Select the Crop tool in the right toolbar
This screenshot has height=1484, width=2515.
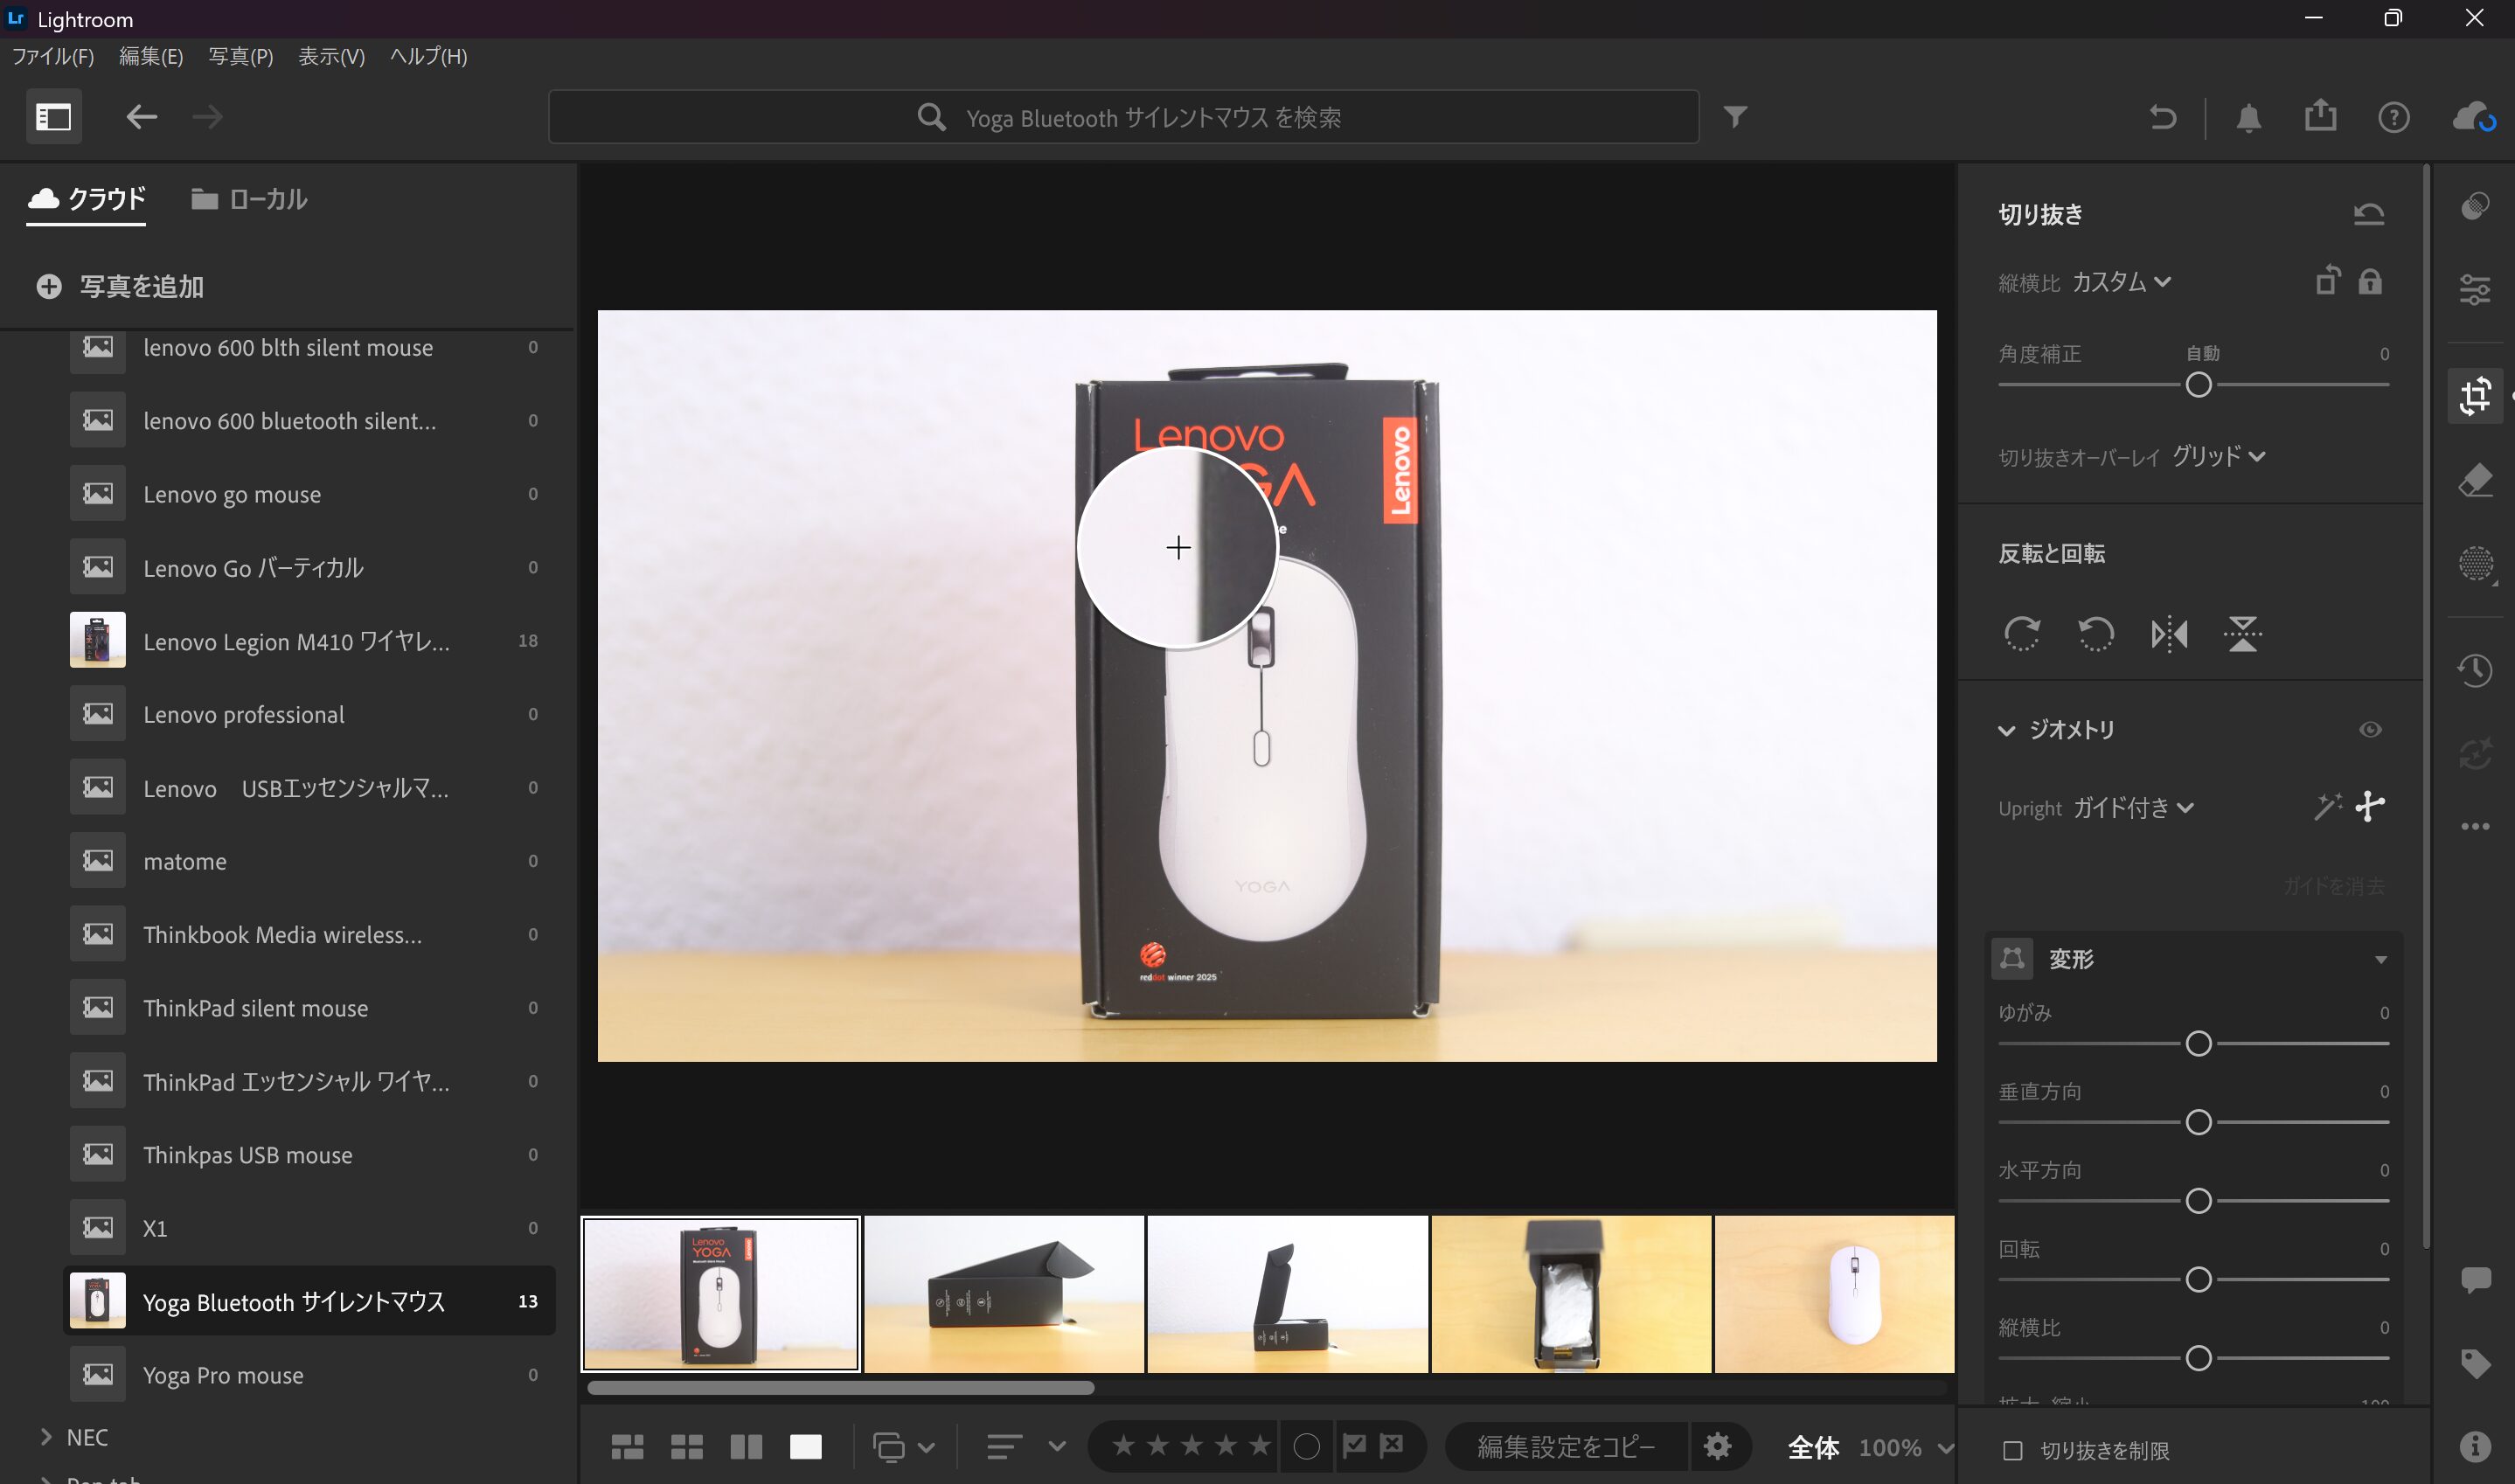coord(2477,395)
